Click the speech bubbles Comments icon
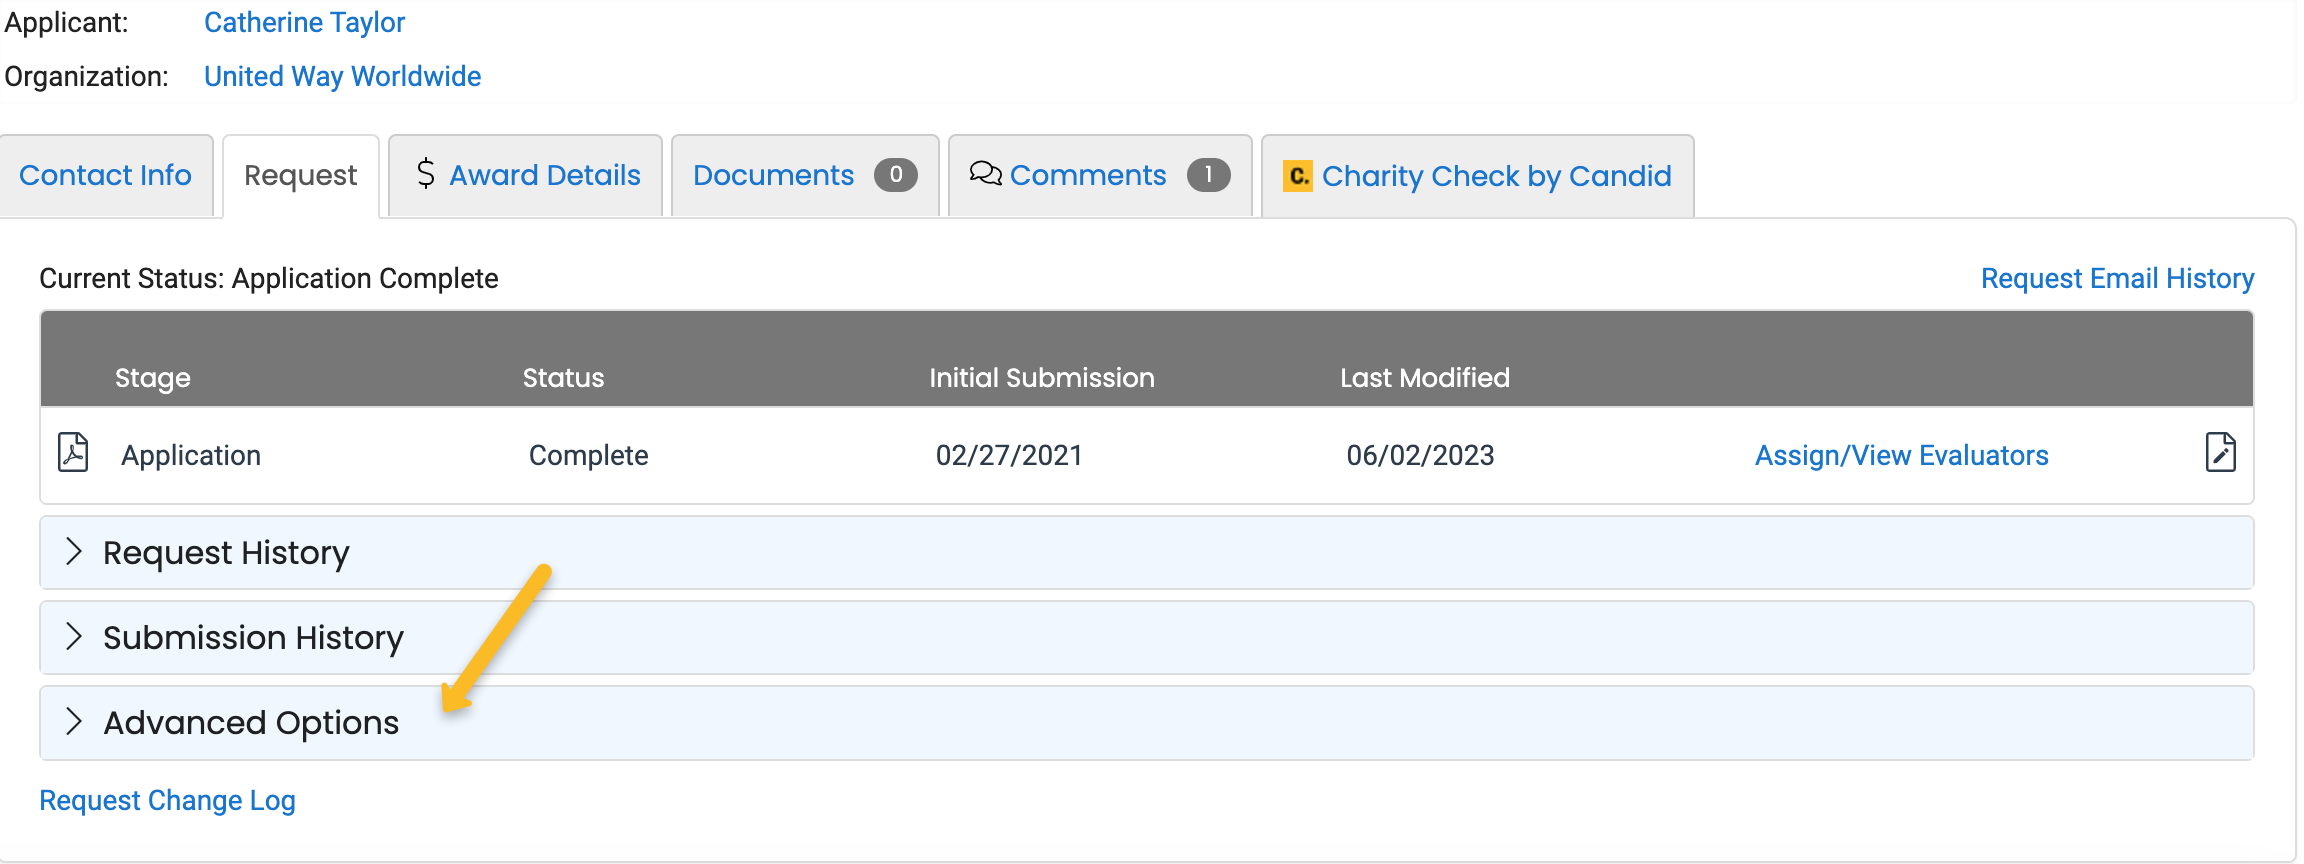This screenshot has height=864, width=2304. tap(985, 174)
